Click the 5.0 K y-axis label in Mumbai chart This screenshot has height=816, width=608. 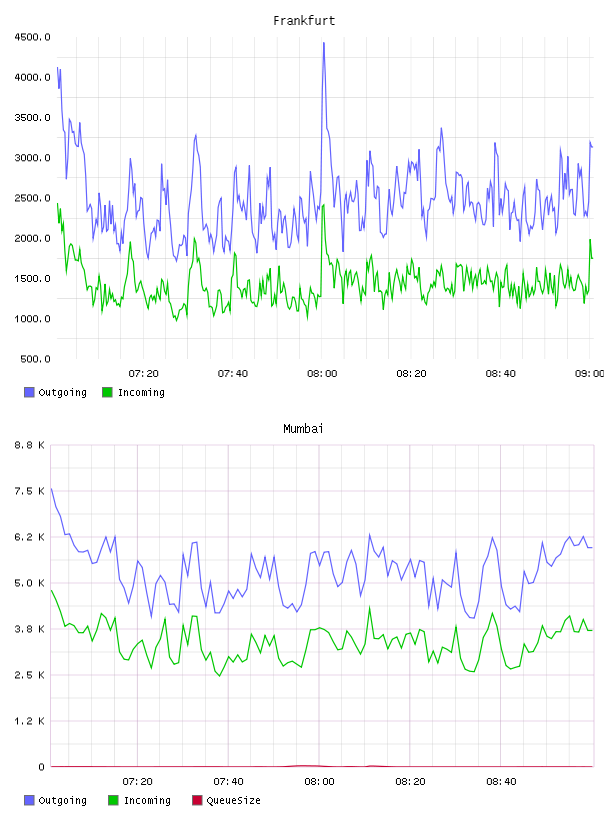(30, 583)
